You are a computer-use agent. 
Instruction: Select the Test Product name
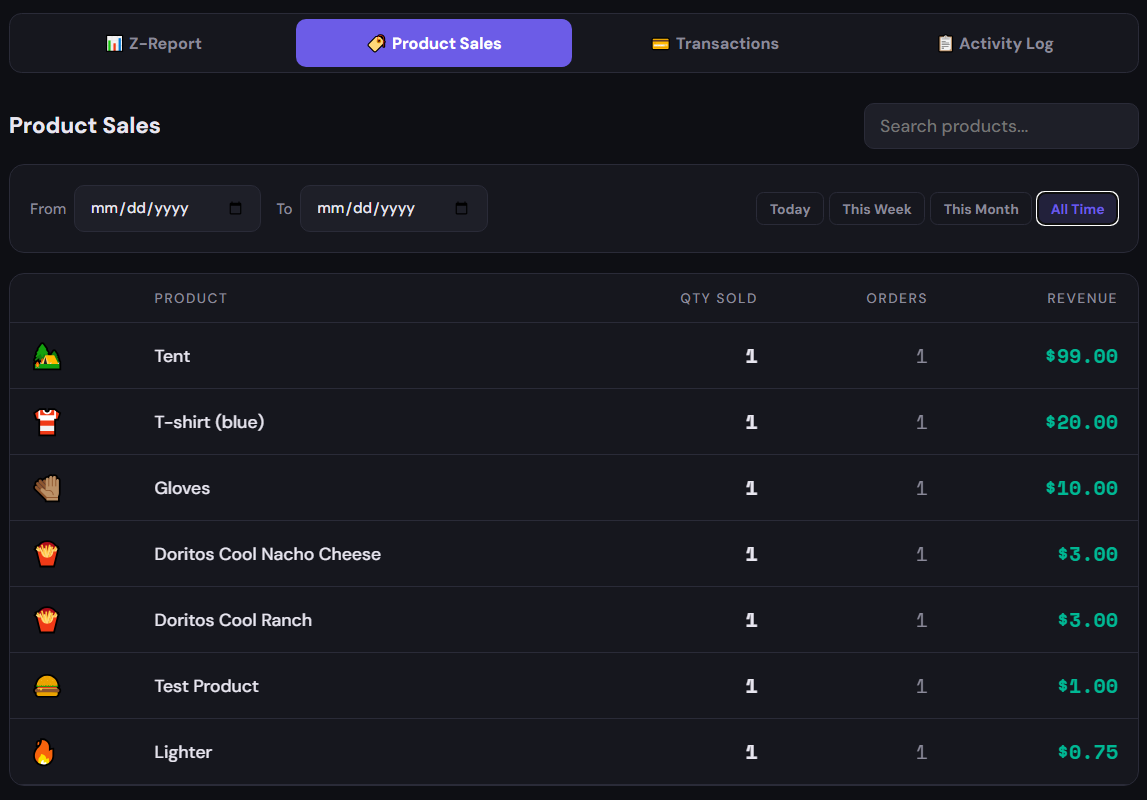(206, 686)
